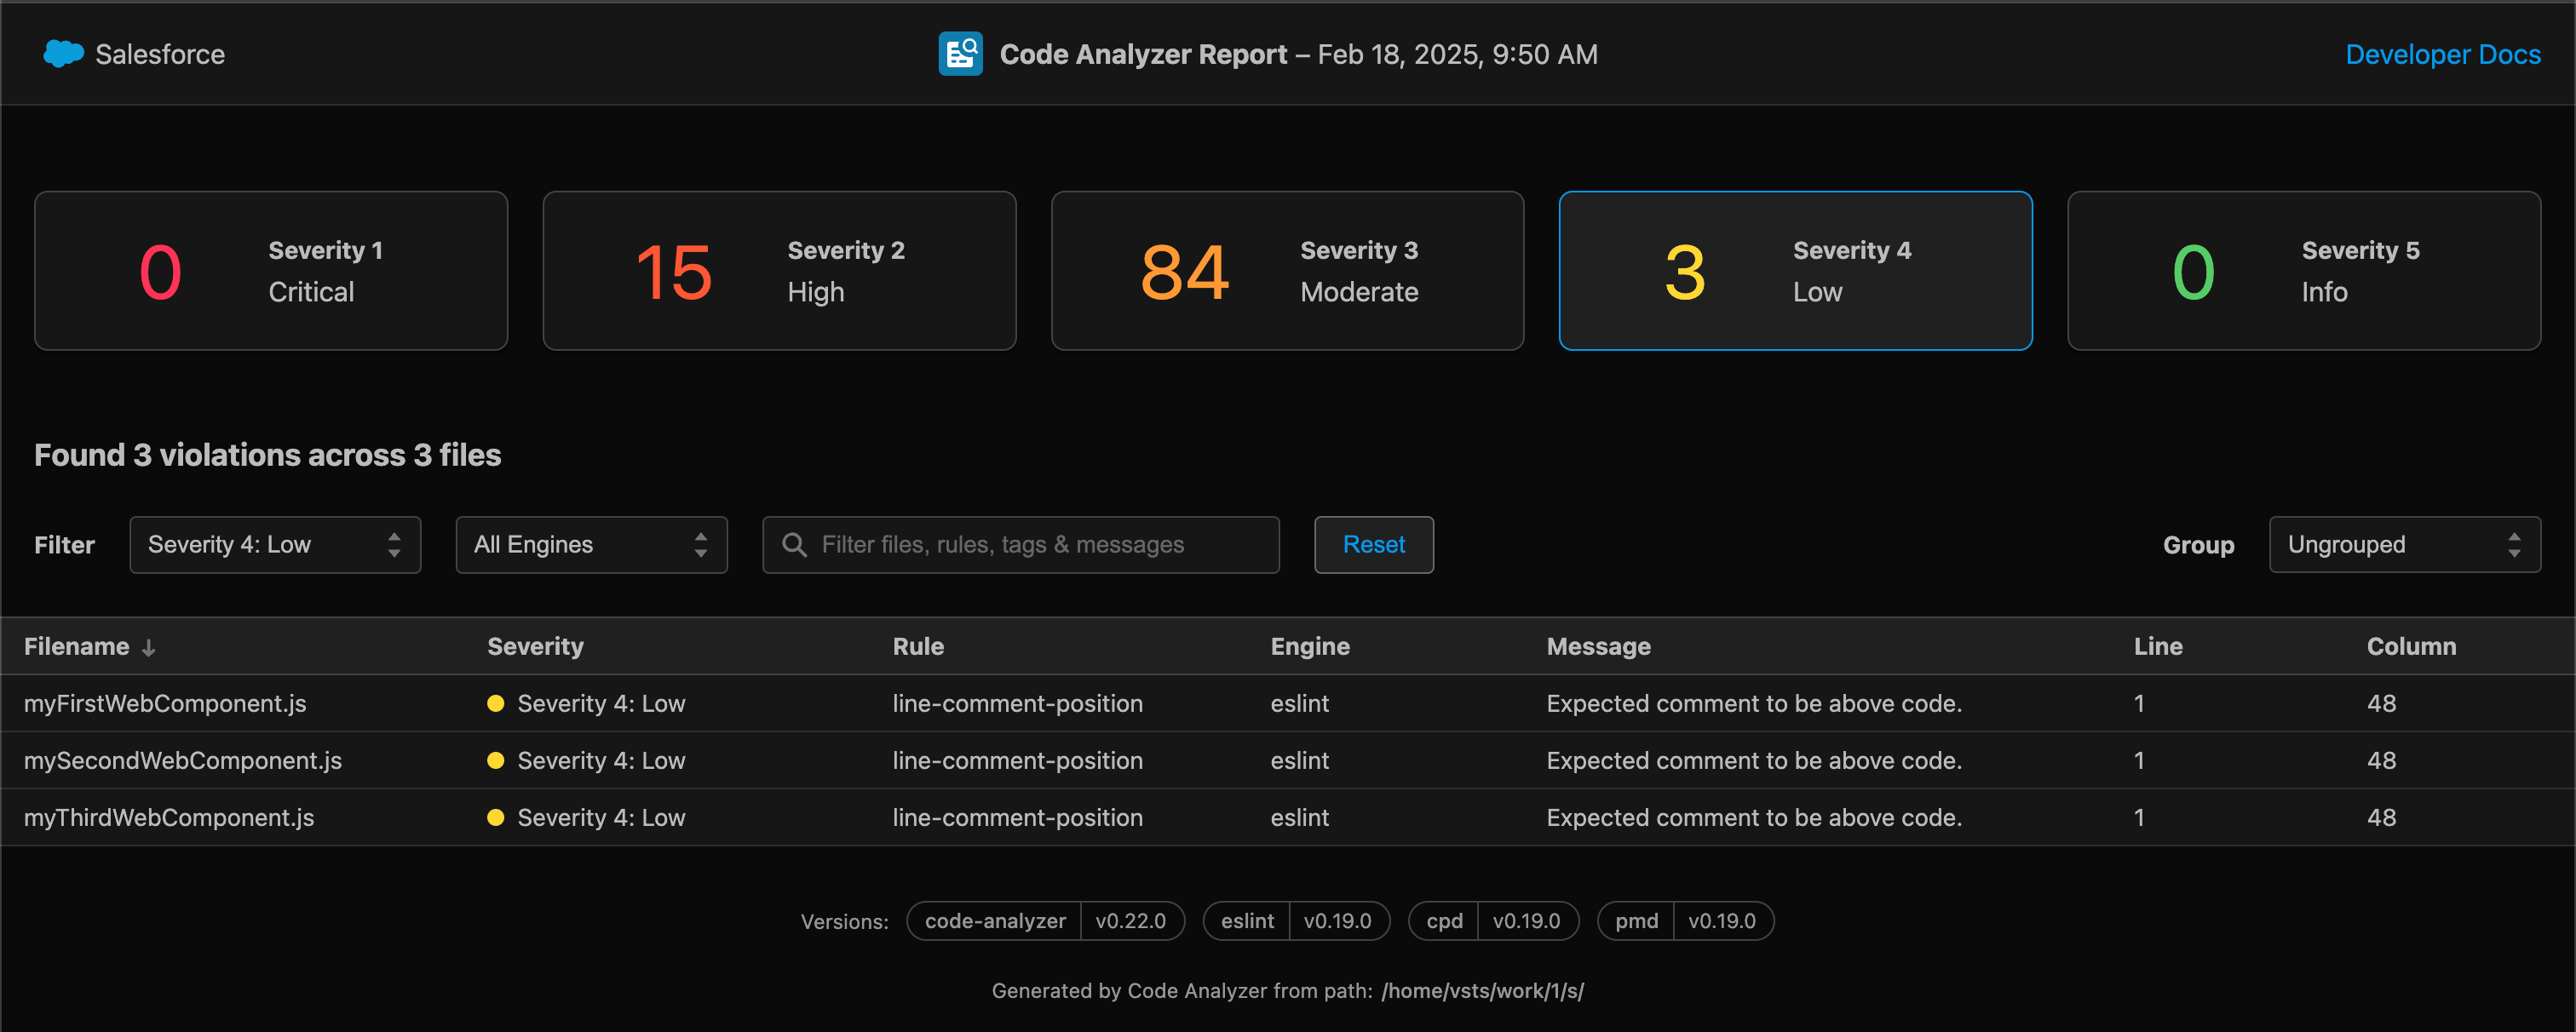Screen dimensions: 2576x1032
Task: Sort by the Filename column header
Action: coord(76,647)
